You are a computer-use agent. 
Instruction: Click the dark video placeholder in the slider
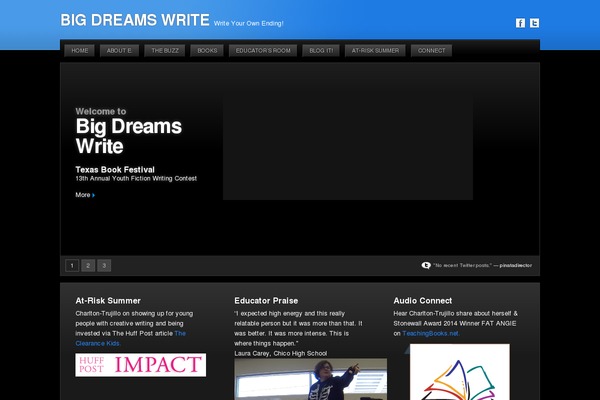(348, 147)
